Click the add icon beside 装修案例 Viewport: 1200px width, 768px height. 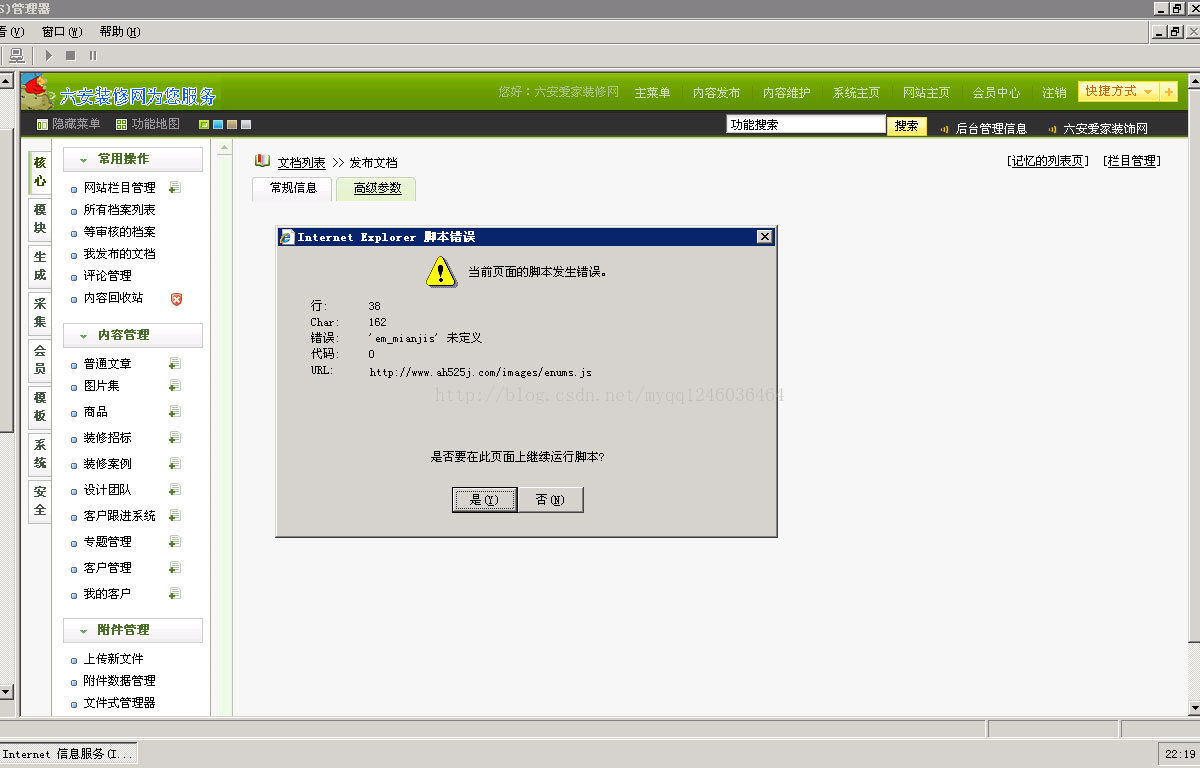(175, 463)
